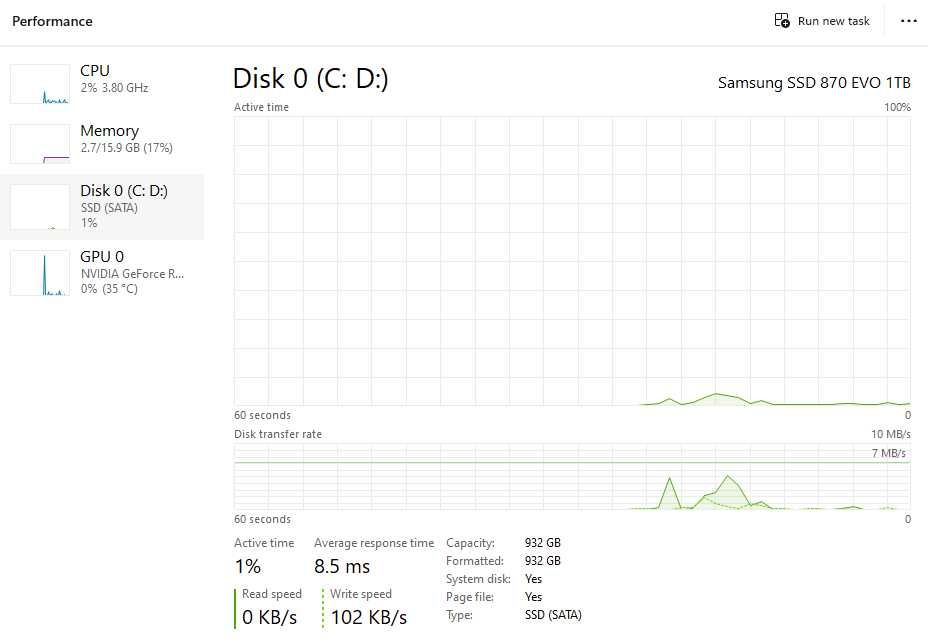Screen dimensions: 928x642
Task: Click the Performance page heading
Action: click(x=52, y=21)
